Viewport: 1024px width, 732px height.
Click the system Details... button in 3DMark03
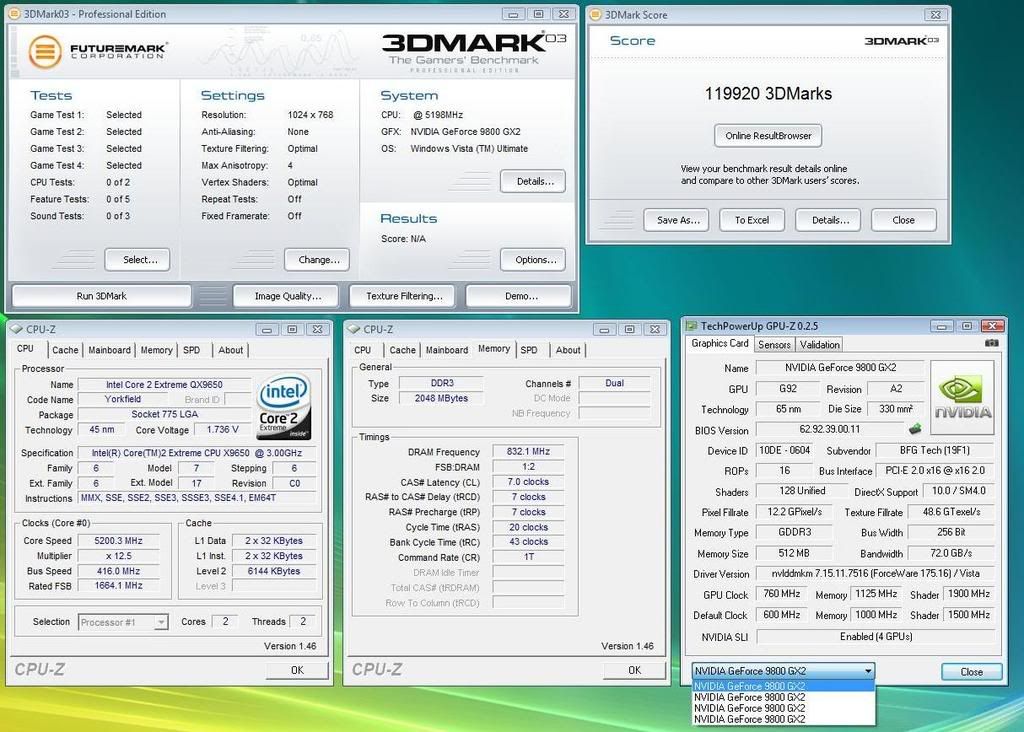pyautogui.click(x=533, y=182)
